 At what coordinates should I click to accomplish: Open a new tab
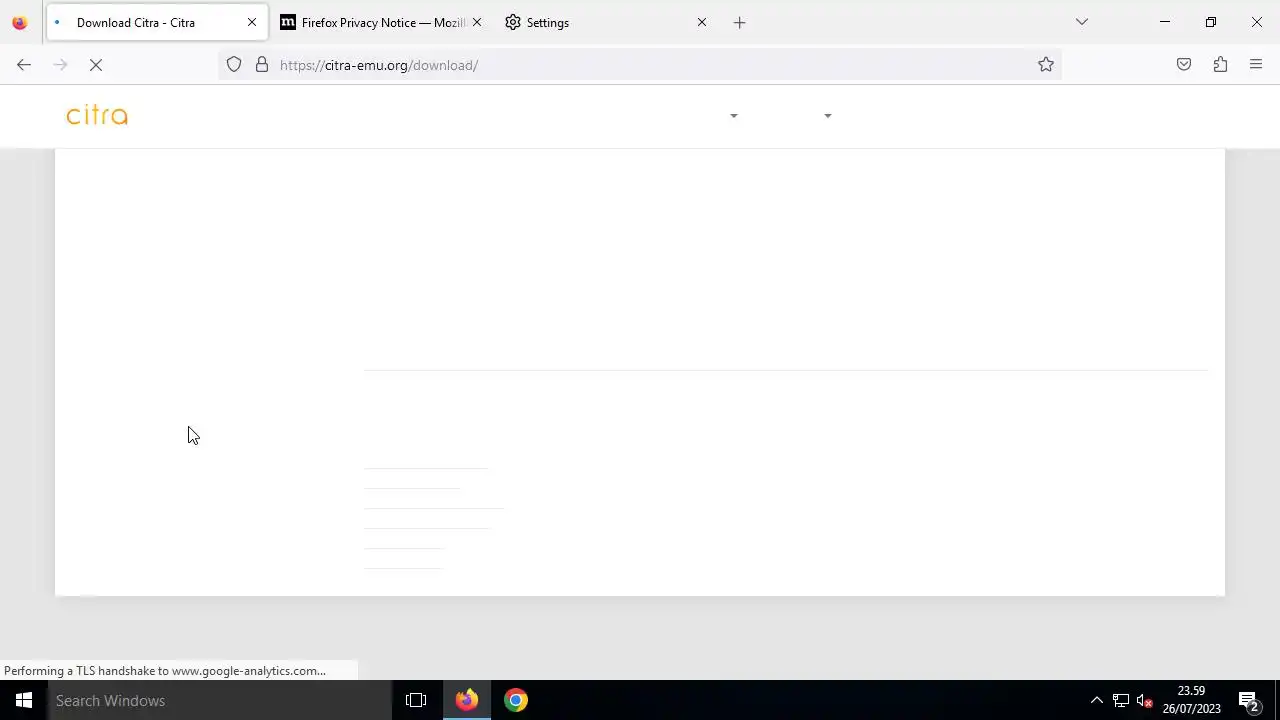point(740,22)
